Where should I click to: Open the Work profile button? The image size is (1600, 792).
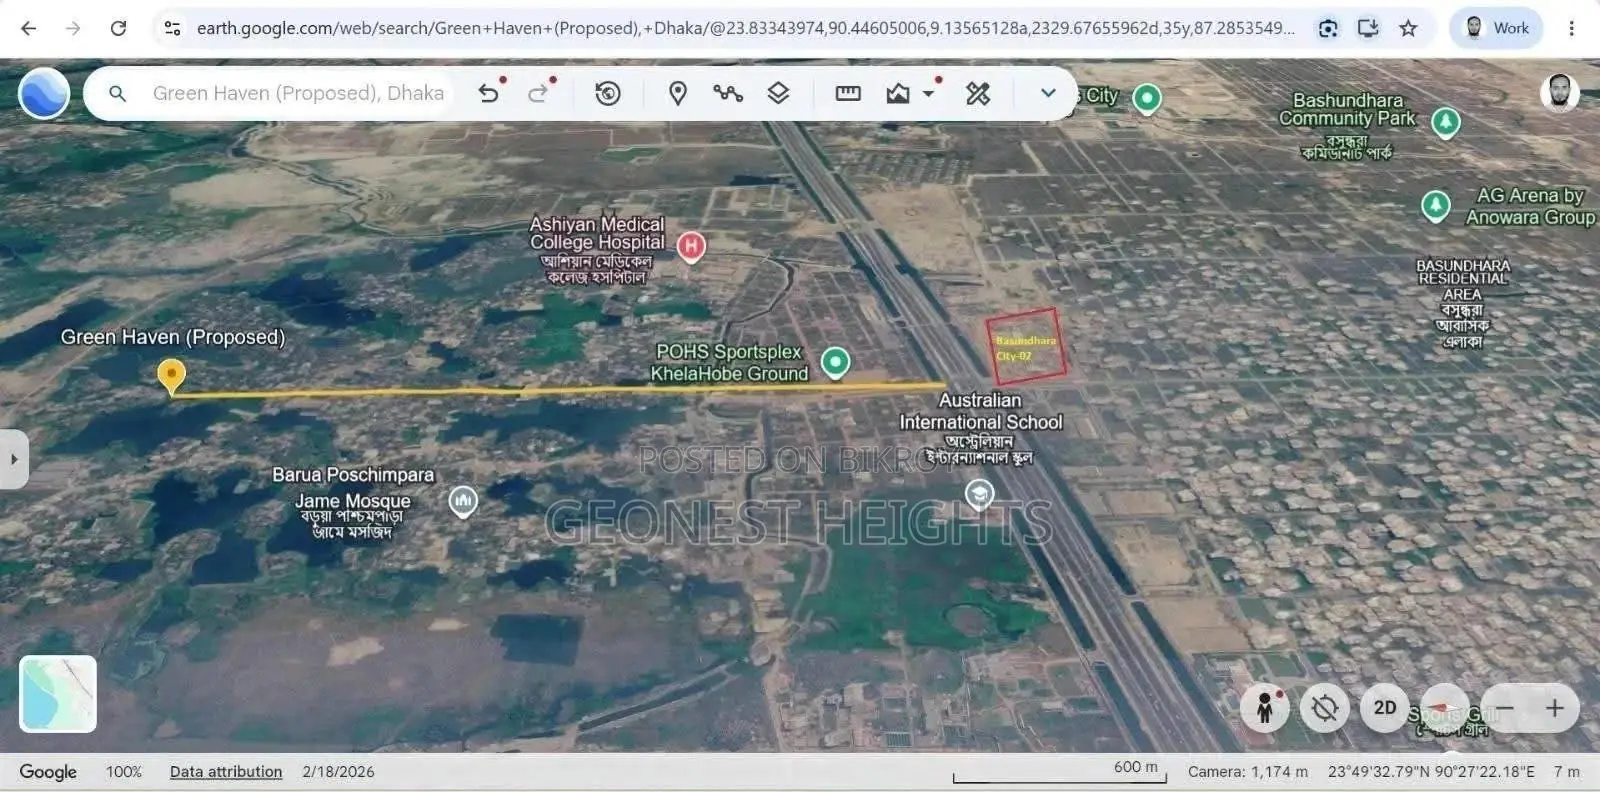1496,28
